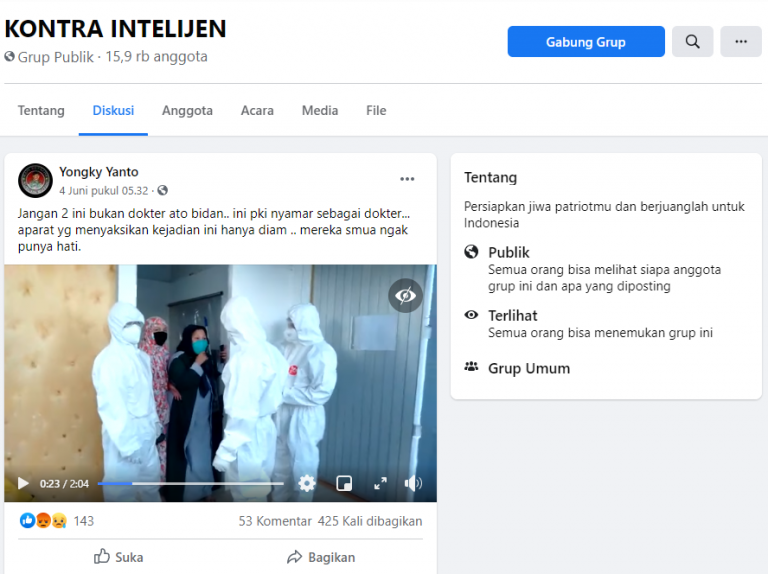Click the Publik globe icon in Tentang panel
768x574 pixels.
tap(471, 252)
